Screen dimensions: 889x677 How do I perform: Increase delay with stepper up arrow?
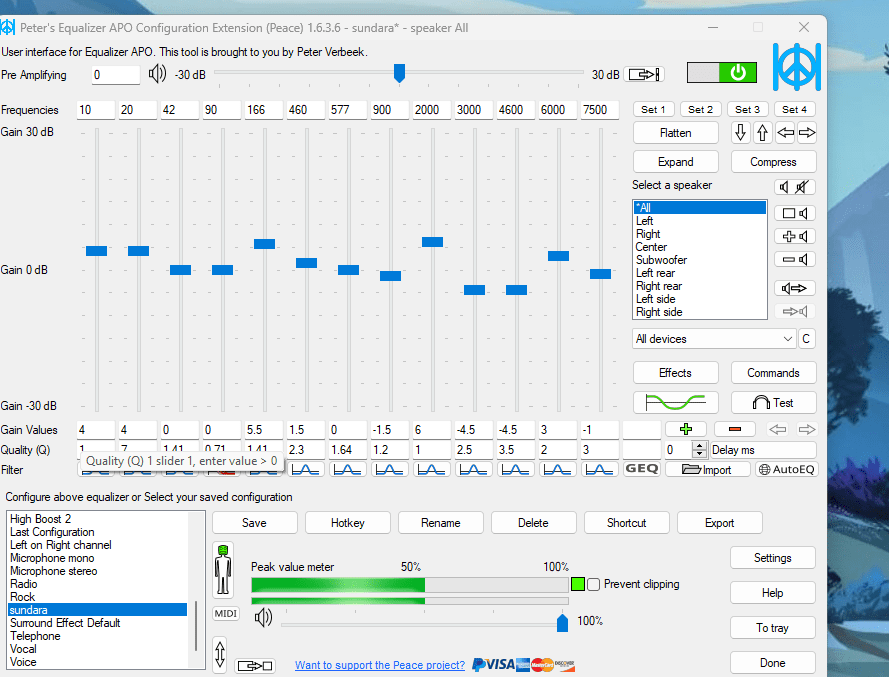coord(700,446)
